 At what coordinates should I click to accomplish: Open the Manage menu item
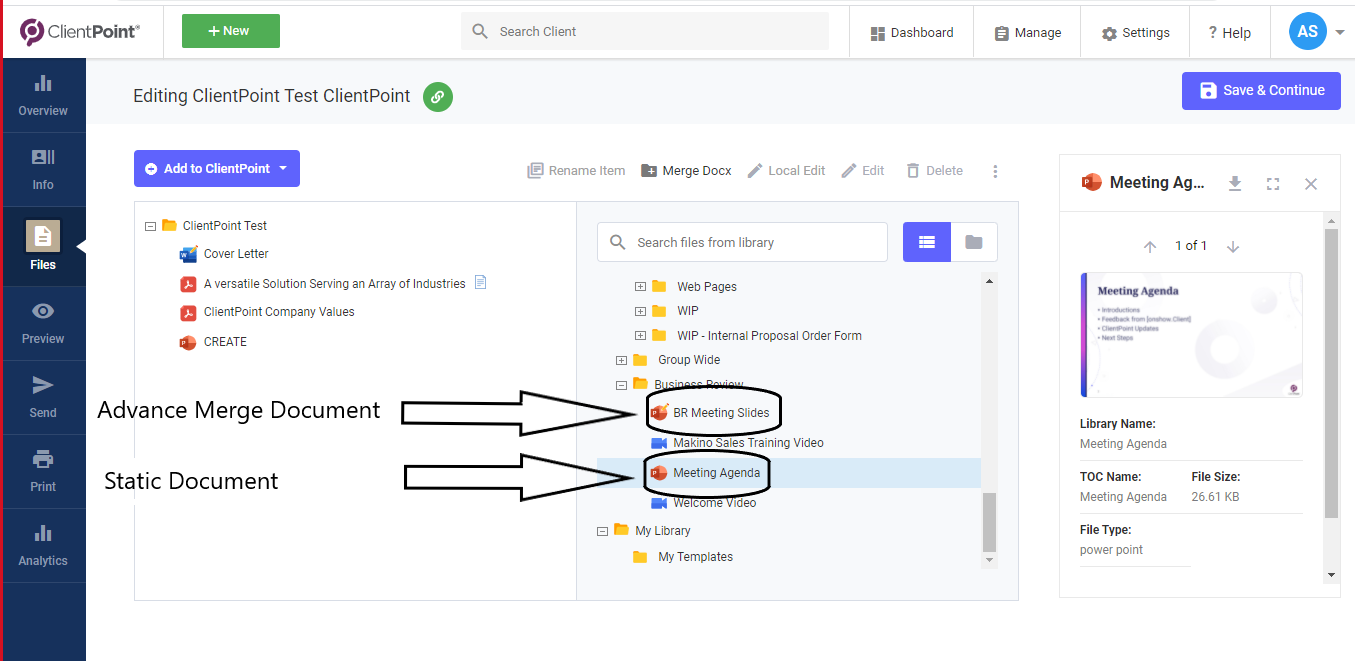(1028, 33)
